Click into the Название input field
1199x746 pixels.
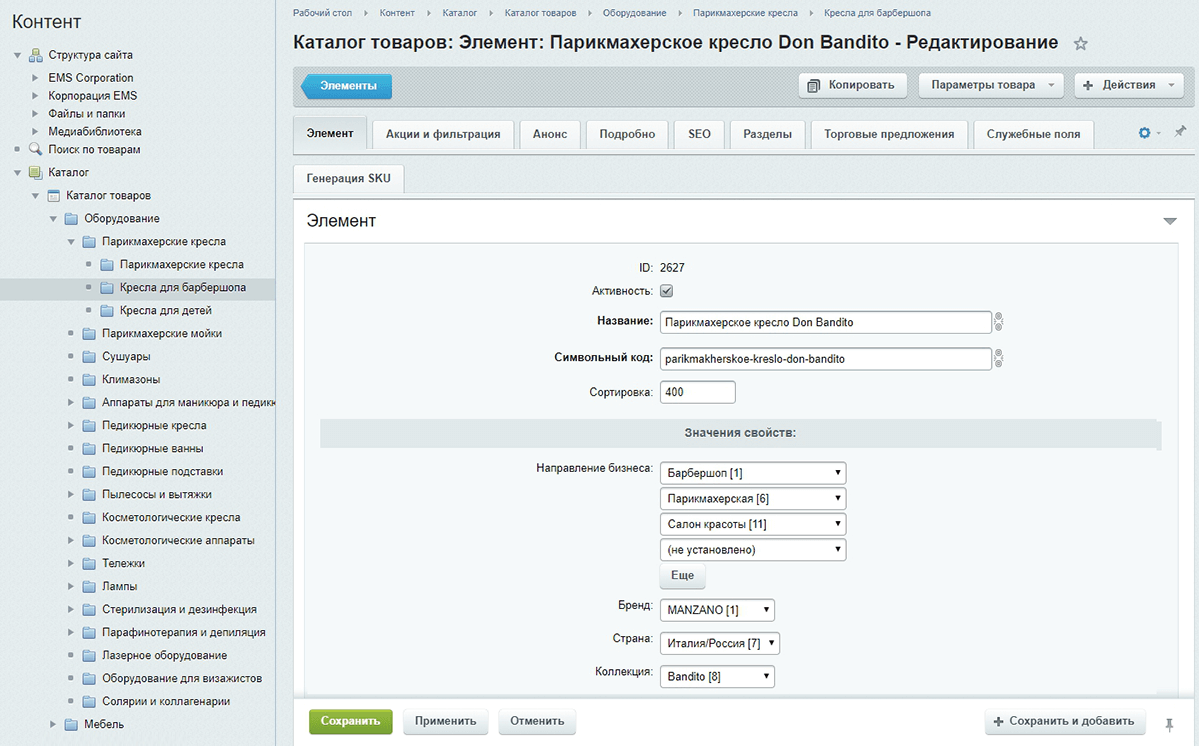[825, 322]
